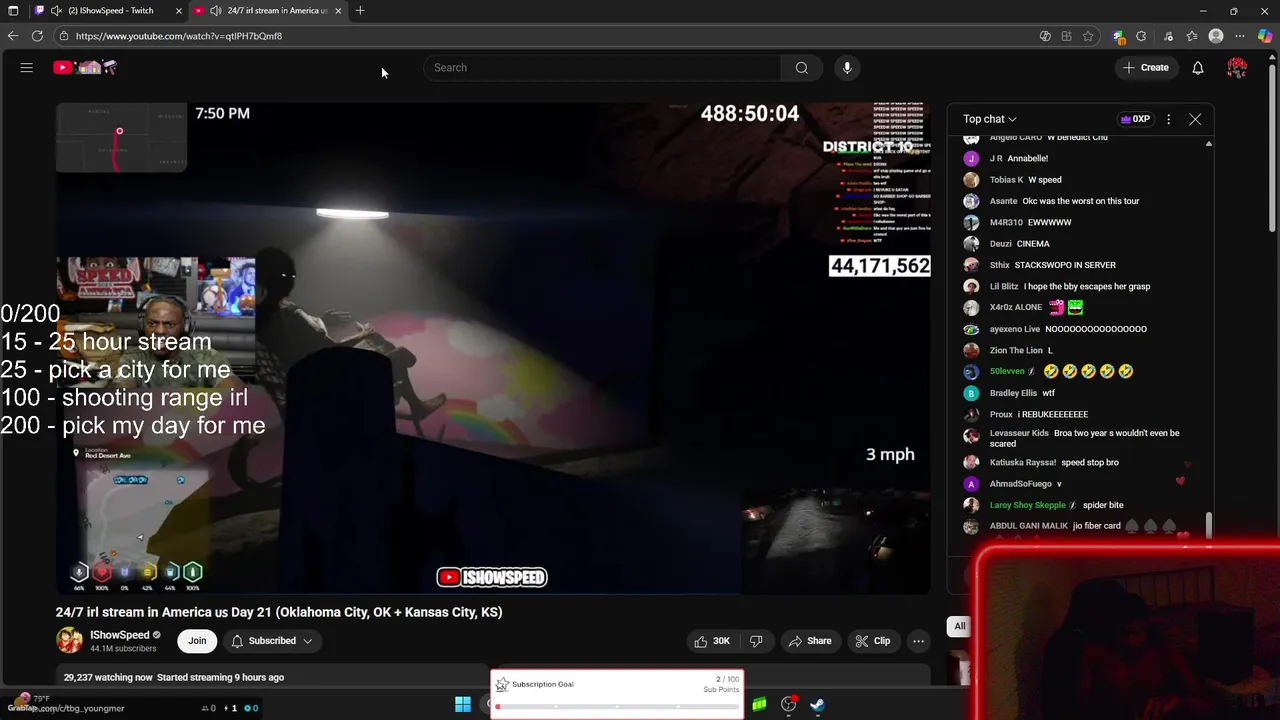The height and width of the screenshot is (720, 1280).
Task: Open the IShowSpeed channel avatar
Action: [69, 641]
